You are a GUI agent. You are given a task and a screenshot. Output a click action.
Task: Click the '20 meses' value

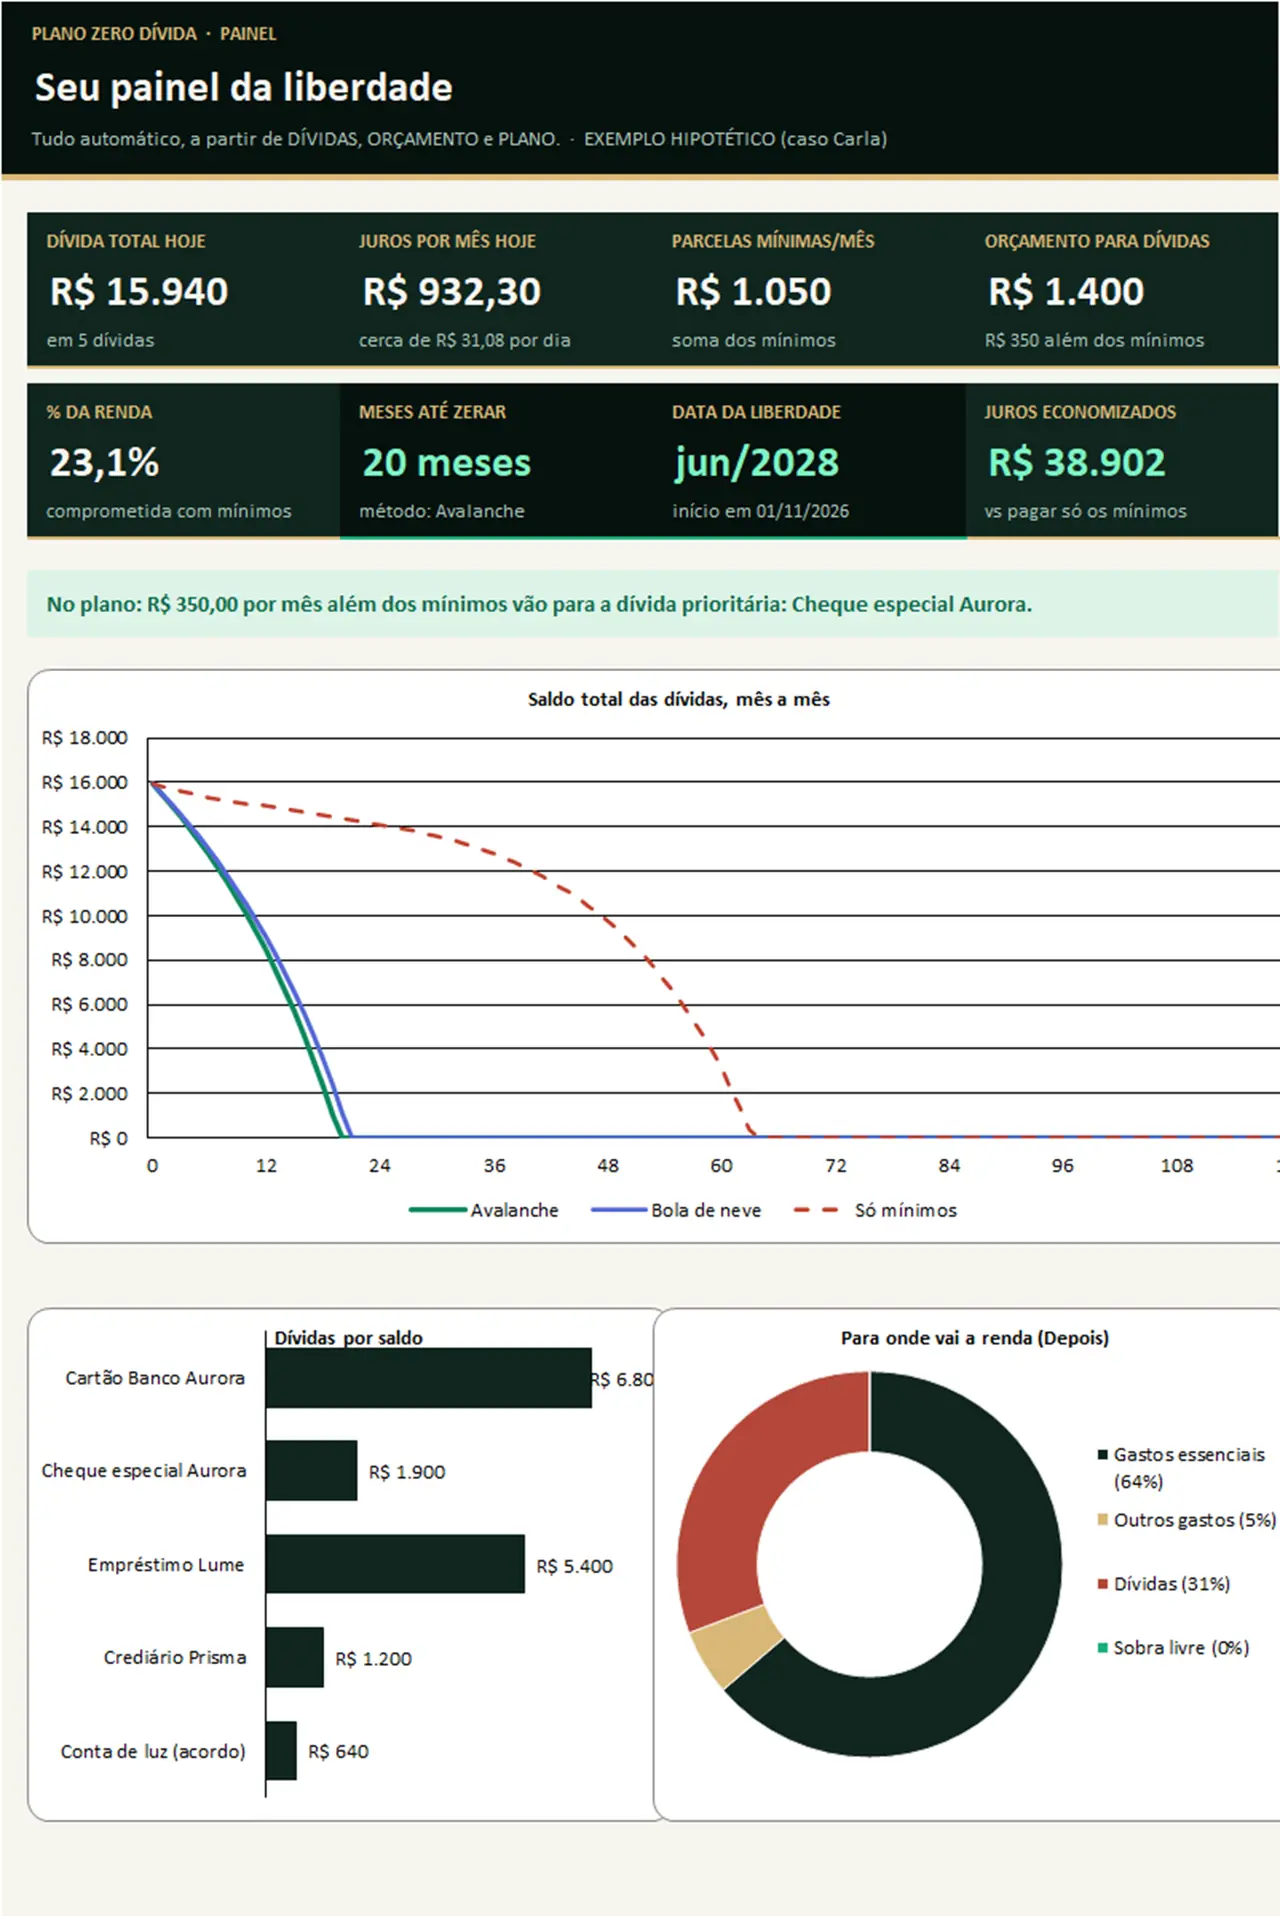[447, 463]
